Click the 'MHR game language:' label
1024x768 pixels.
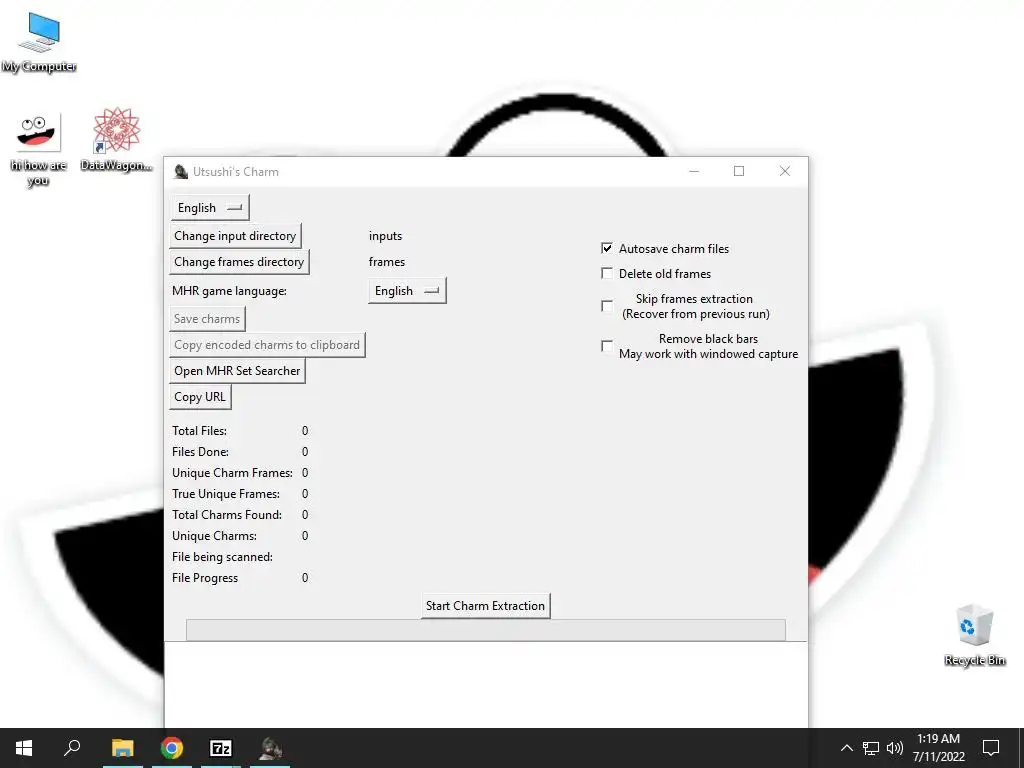pyautogui.click(x=229, y=291)
